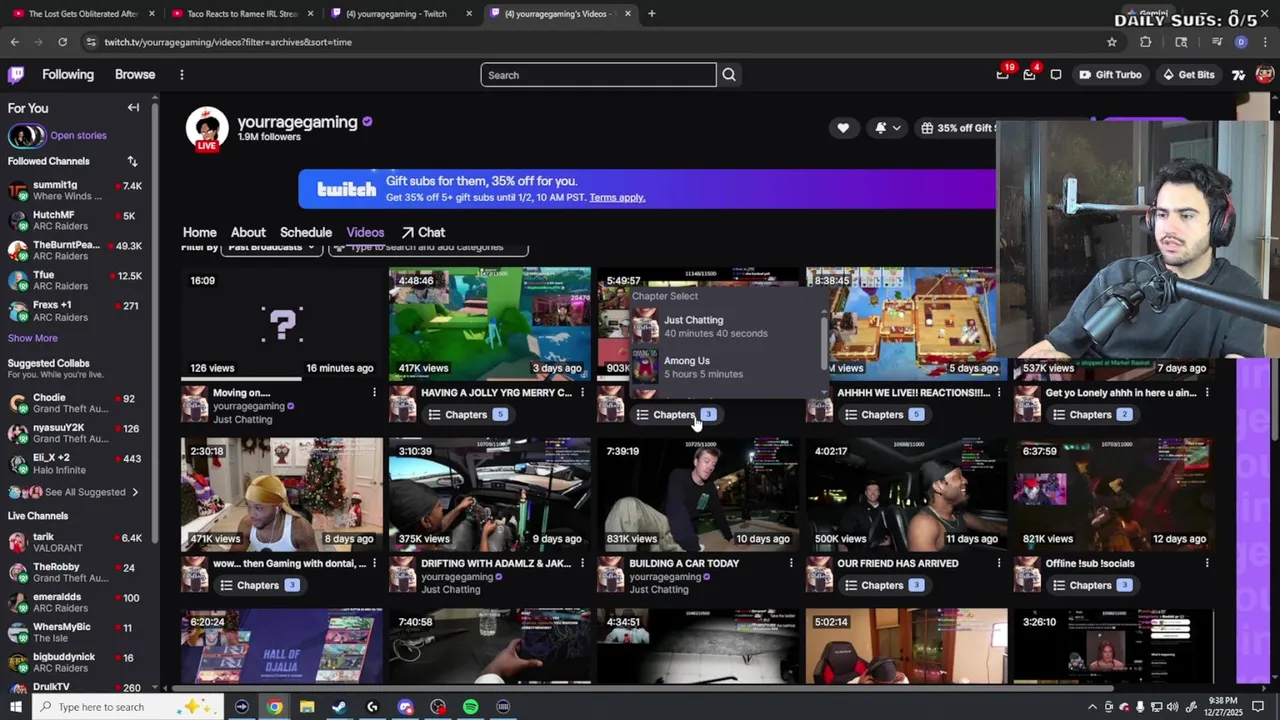The image size is (1280, 720).
Task: Expand Chapters for HAVING A JOLLY YRG MERRY video
Action: click(x=466, y=415)
